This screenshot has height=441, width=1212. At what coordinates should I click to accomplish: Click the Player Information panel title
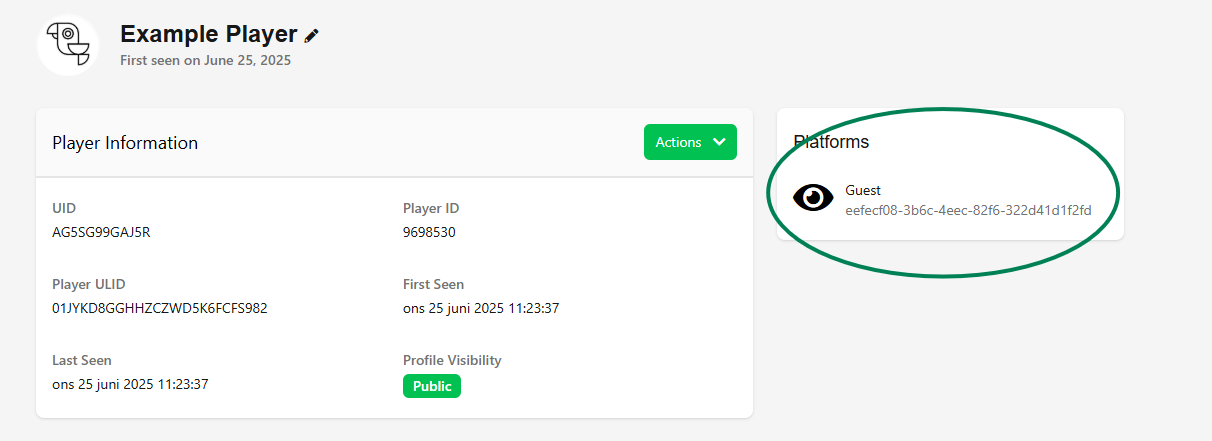click(125, 143)
